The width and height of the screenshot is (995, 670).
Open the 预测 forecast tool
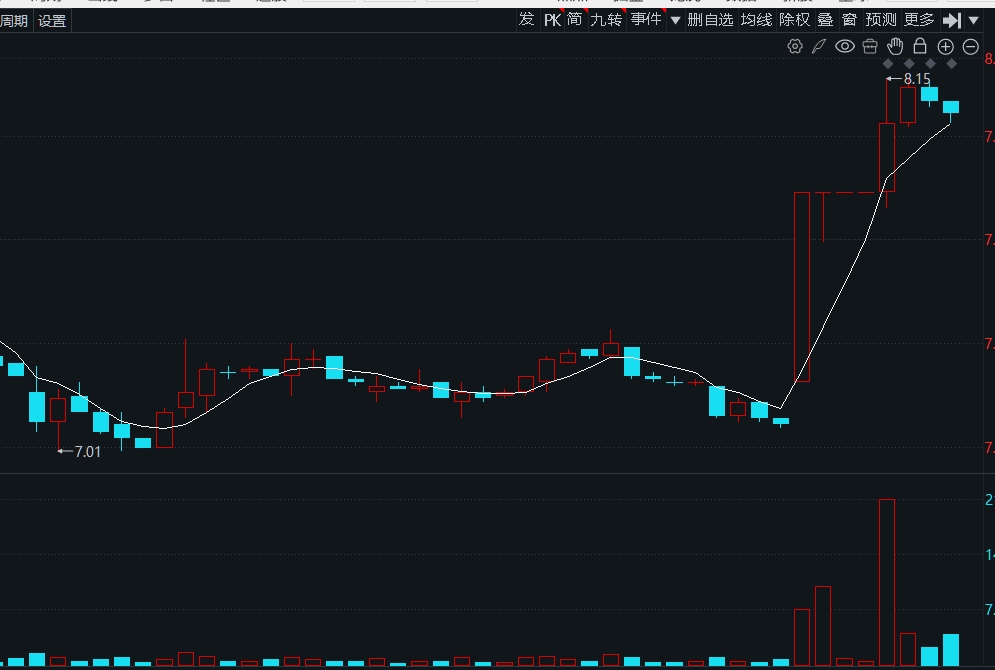pos(881,20)
